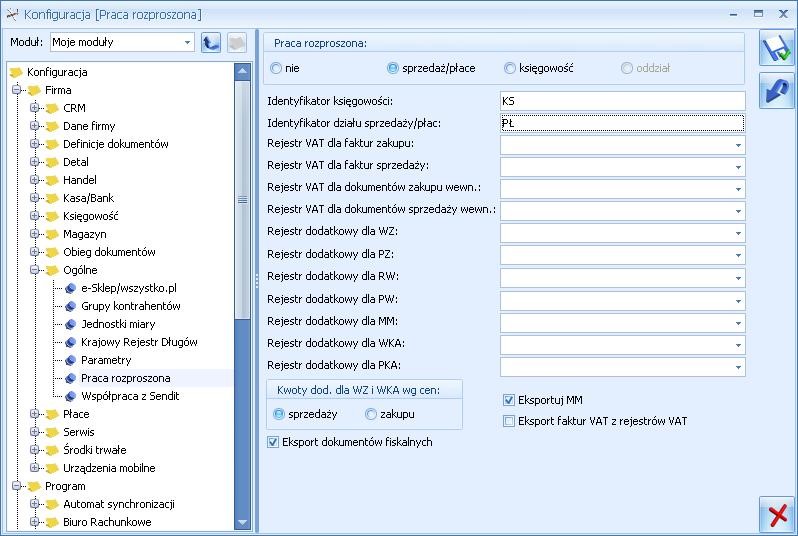Choose 'sprzedaży' under Kwoty dod. dla WZ
798x536 pixels.
pos(279,414)
